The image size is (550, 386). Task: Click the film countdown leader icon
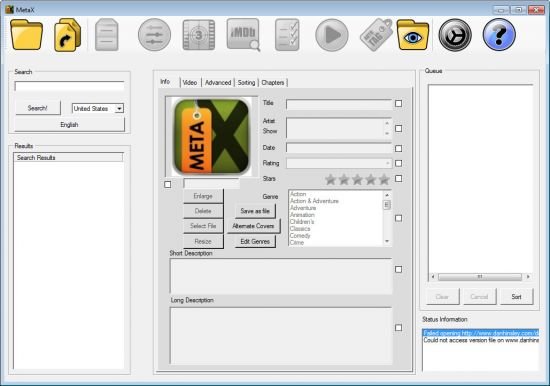[x=199, y=35]
